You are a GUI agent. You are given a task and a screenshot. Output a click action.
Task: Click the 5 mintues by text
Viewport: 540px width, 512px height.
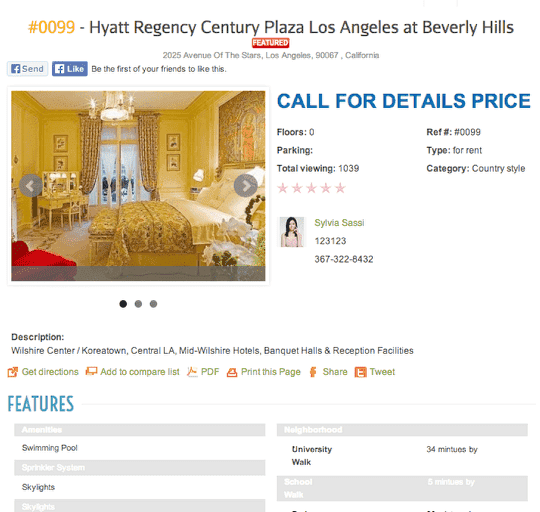pyautogui.click(x=451, y=482)
